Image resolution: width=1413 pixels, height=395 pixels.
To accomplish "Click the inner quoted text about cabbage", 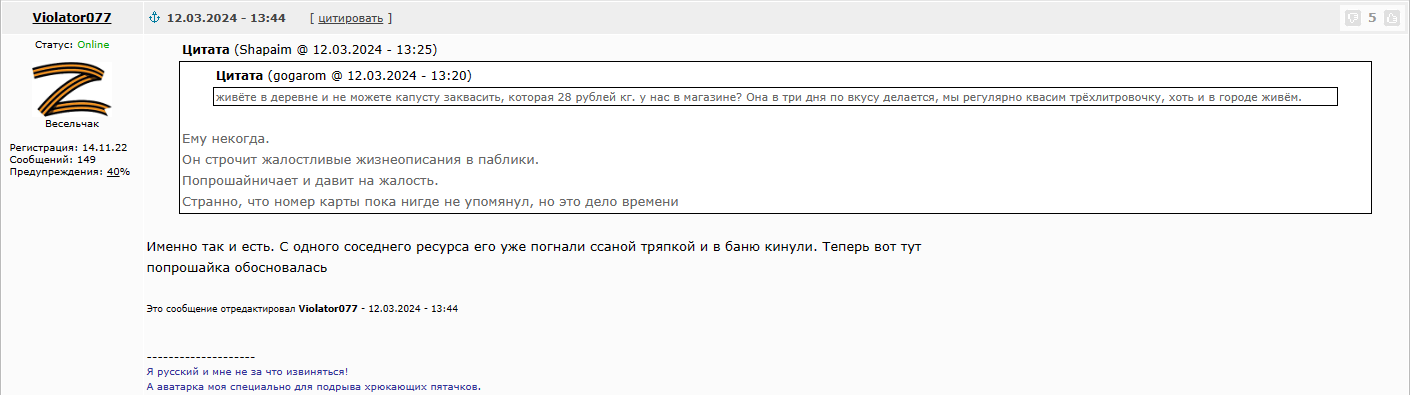I will pos(759,97).
